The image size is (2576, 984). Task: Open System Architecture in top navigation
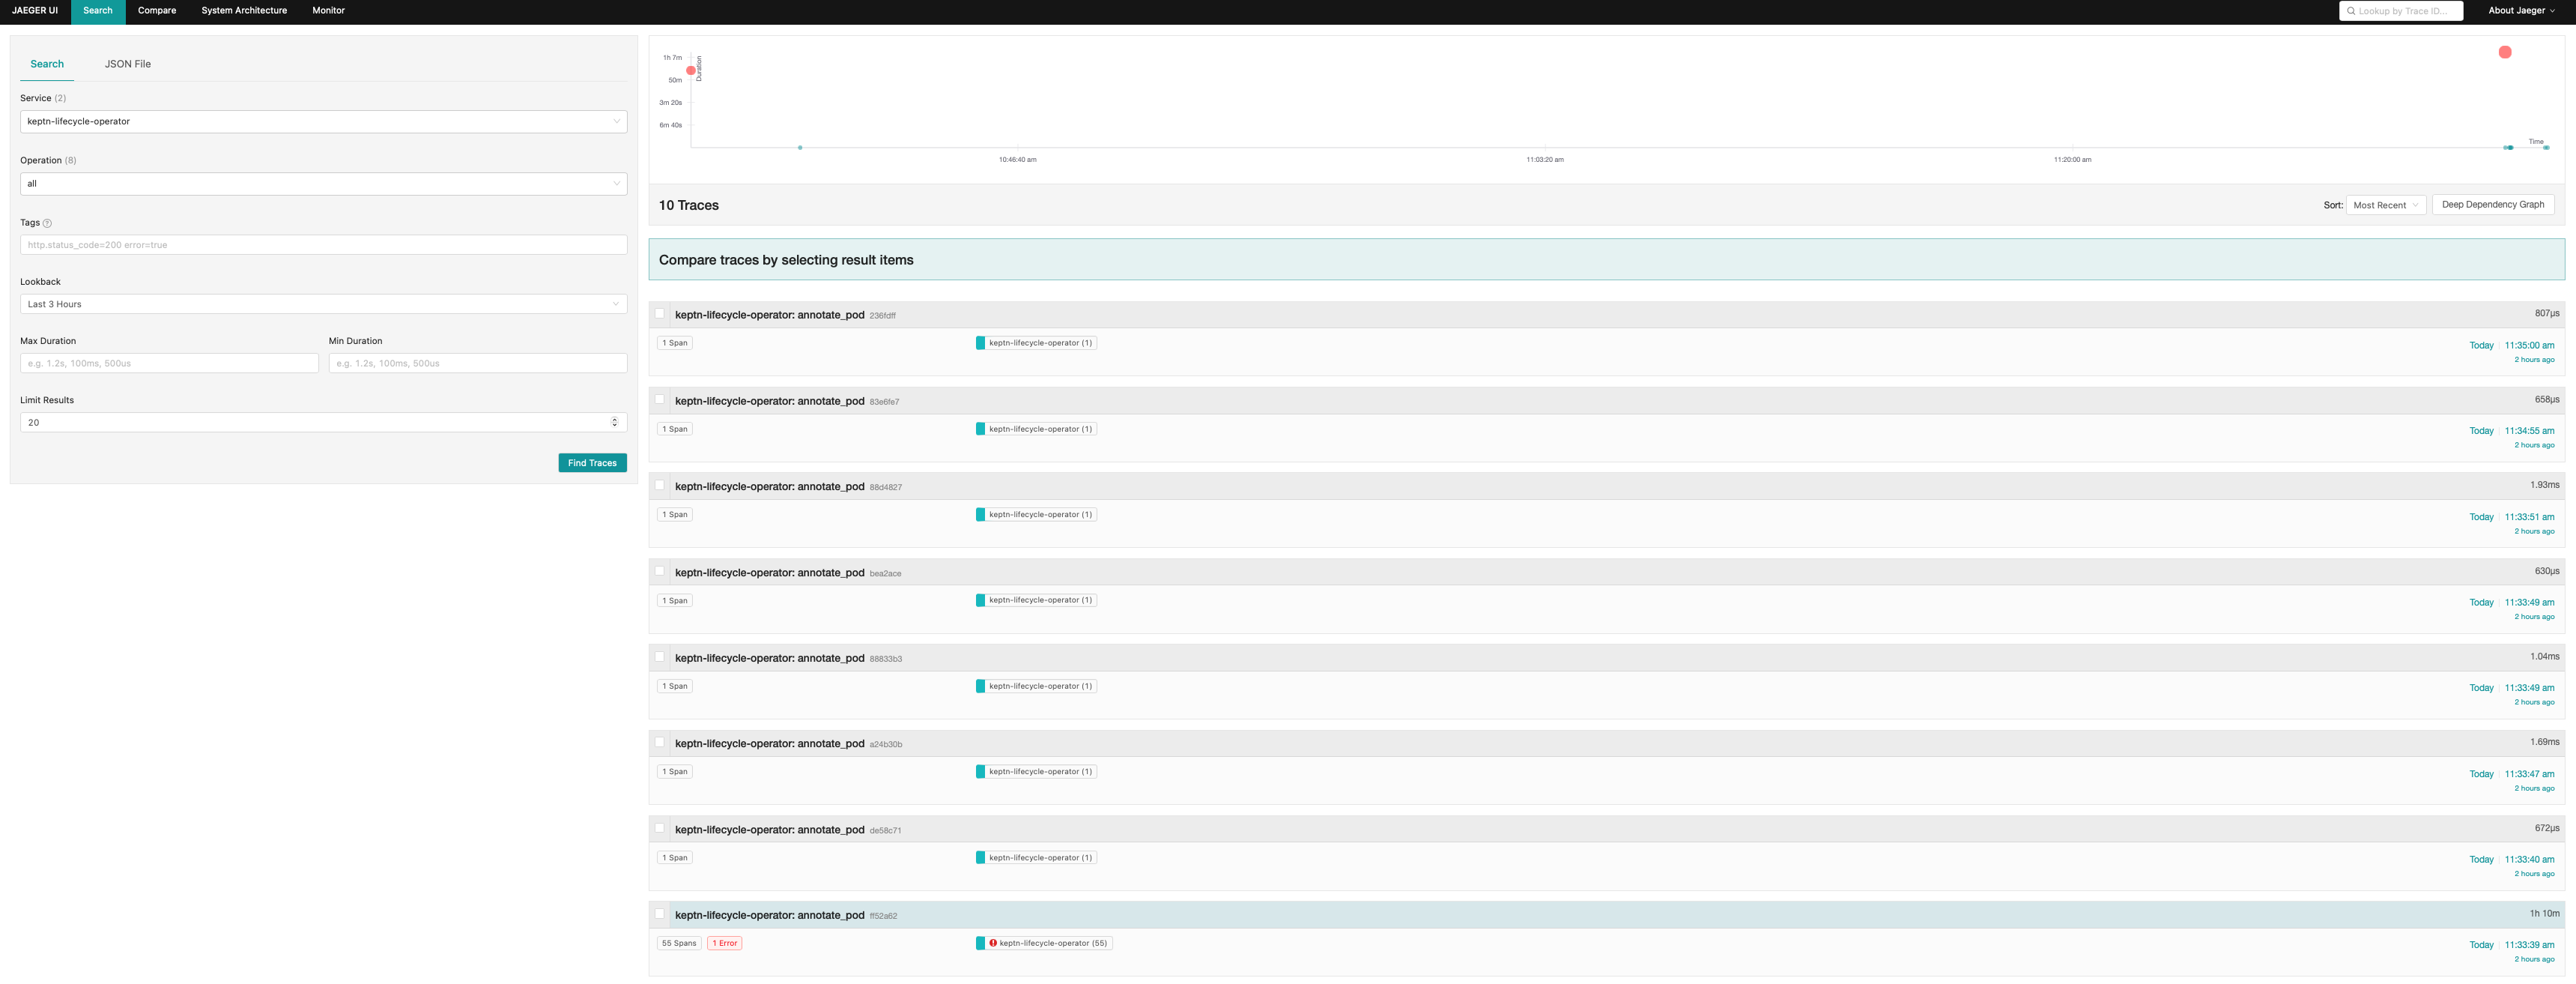244,11
